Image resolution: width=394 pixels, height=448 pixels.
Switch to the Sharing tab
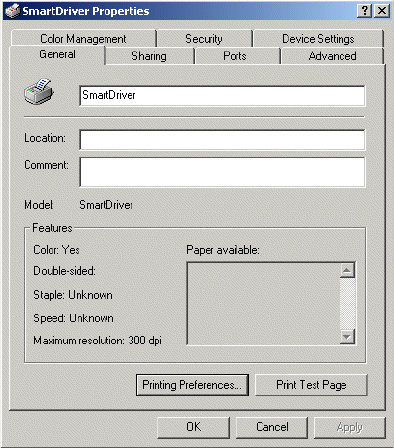tap(149, 56)
